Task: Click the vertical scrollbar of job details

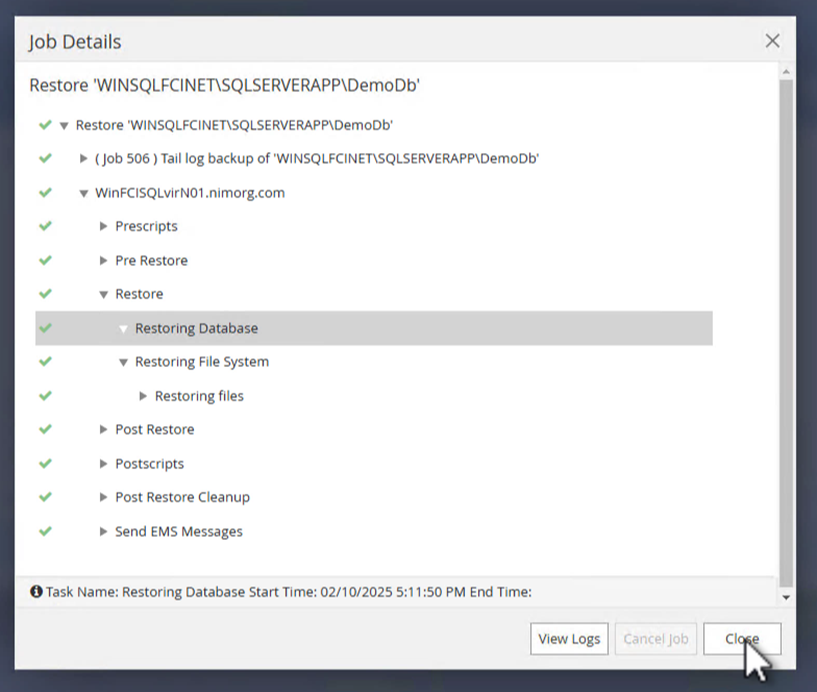Action: (x=786, y=330)
